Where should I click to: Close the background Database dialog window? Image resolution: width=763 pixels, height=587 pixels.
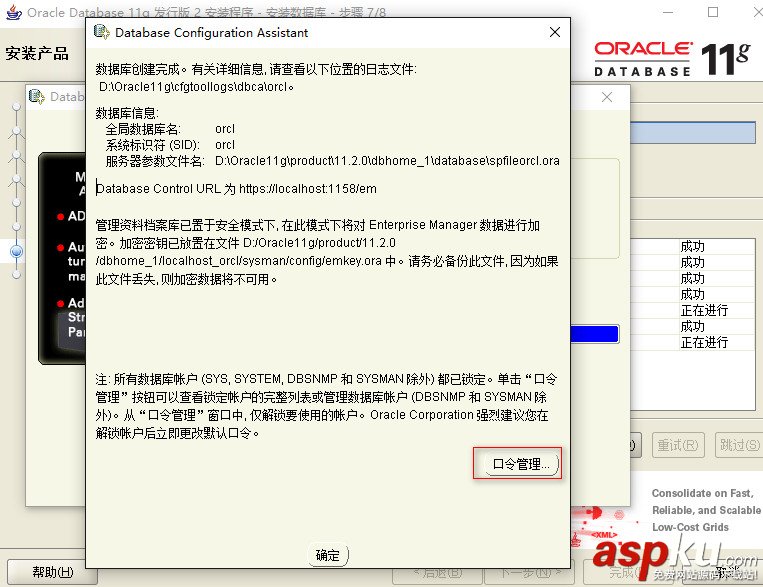pos(607,97)
